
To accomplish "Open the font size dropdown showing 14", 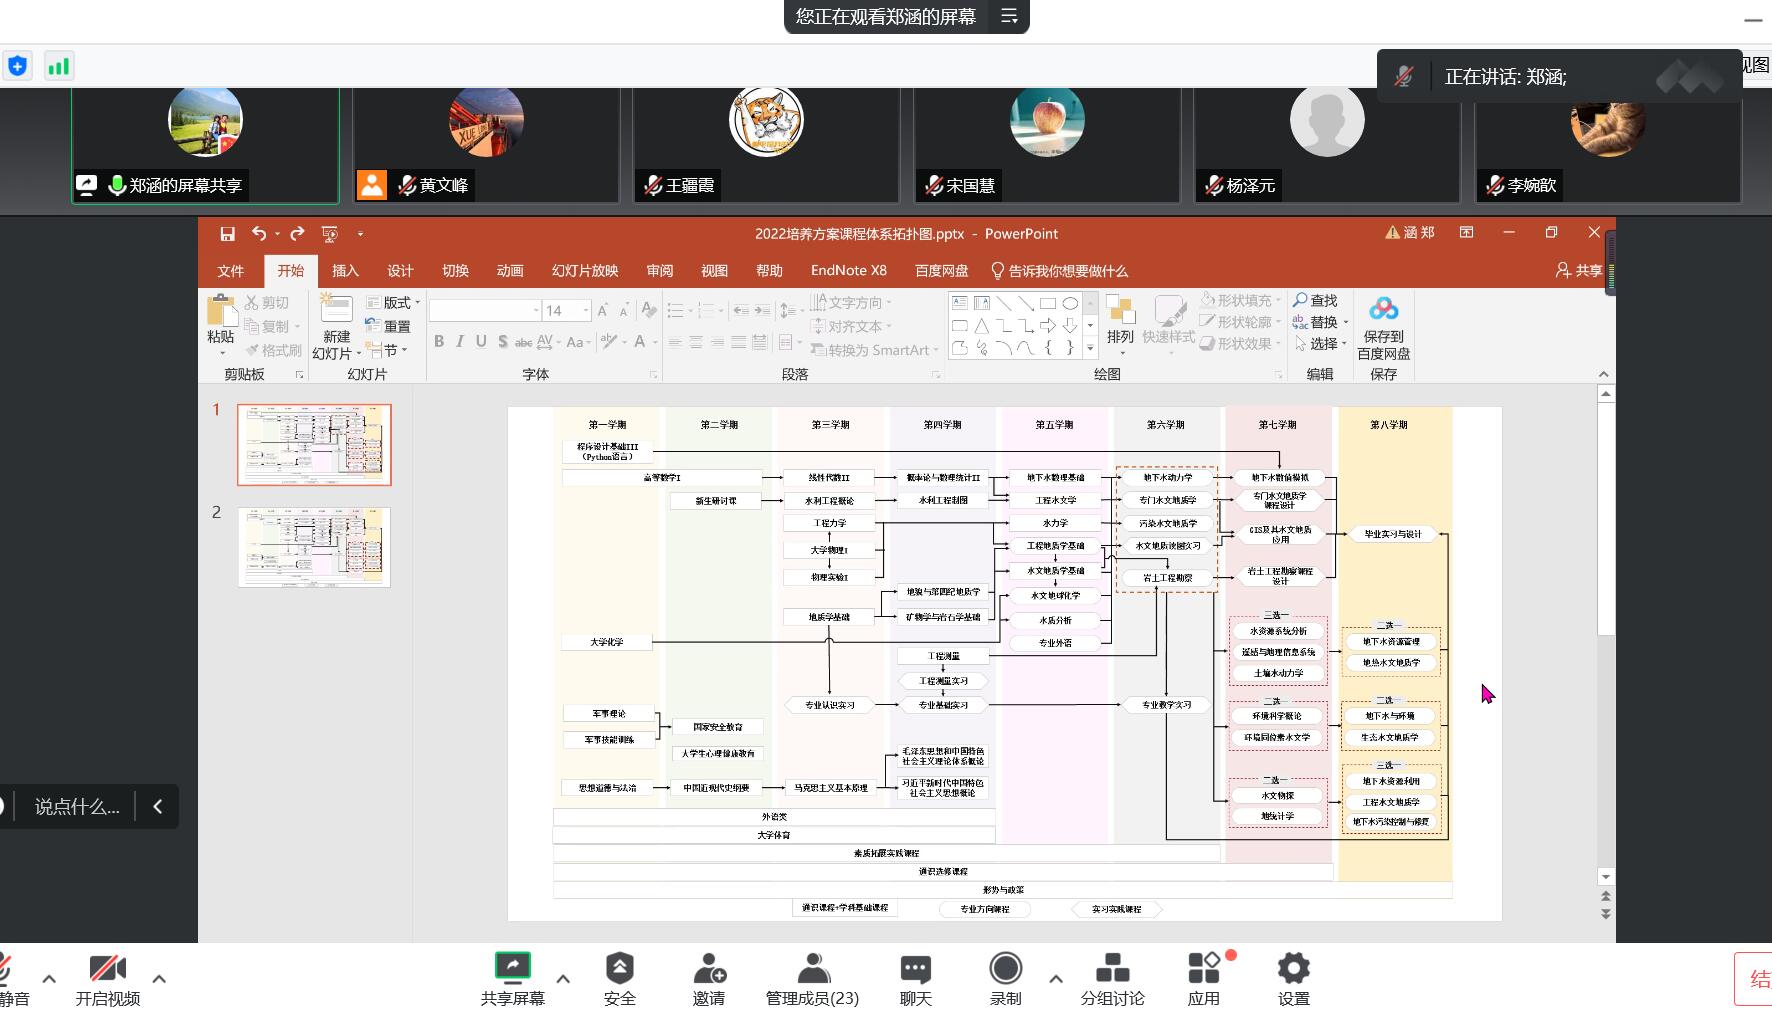I will (x=585, y=311).
